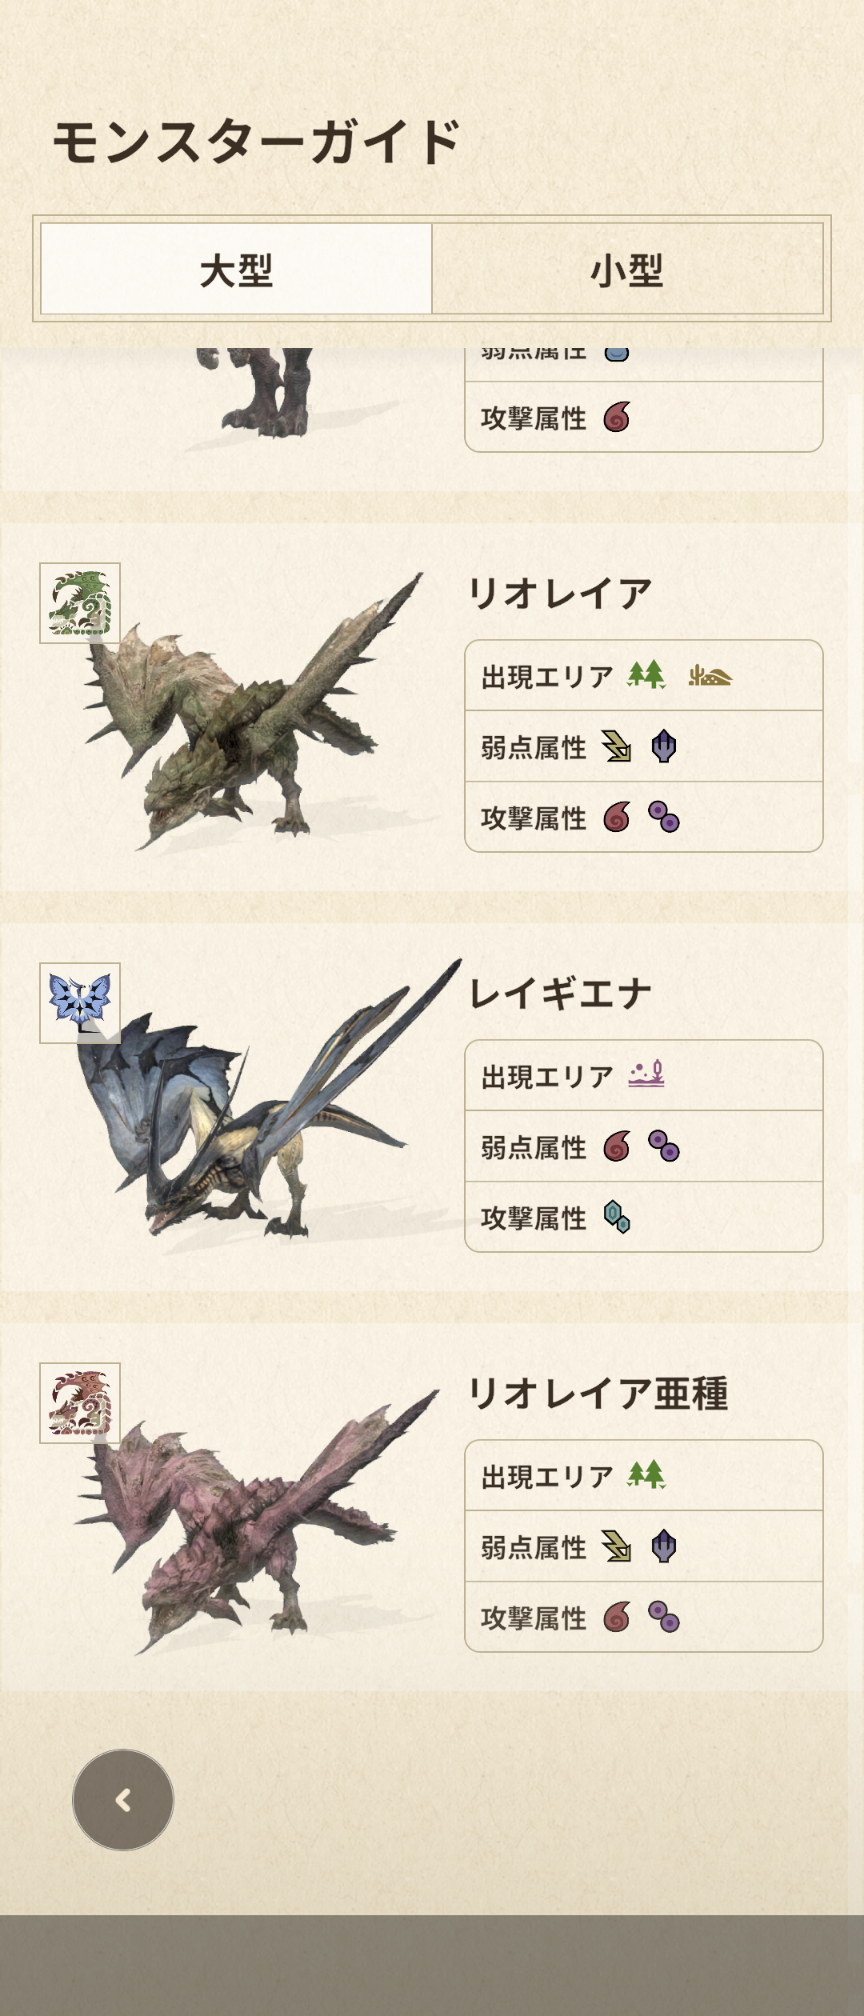
Task: Click the fire weakness icon for レイギエナ
Action: (617, 1146)
